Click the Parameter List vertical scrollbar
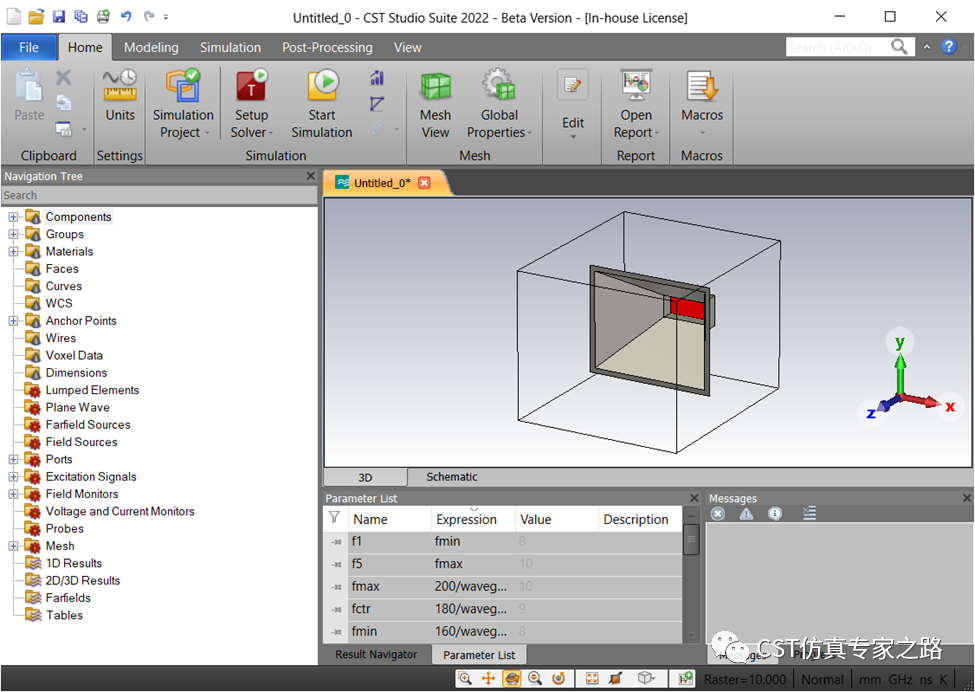Screen dimensions: 975x692 point(691,575)
